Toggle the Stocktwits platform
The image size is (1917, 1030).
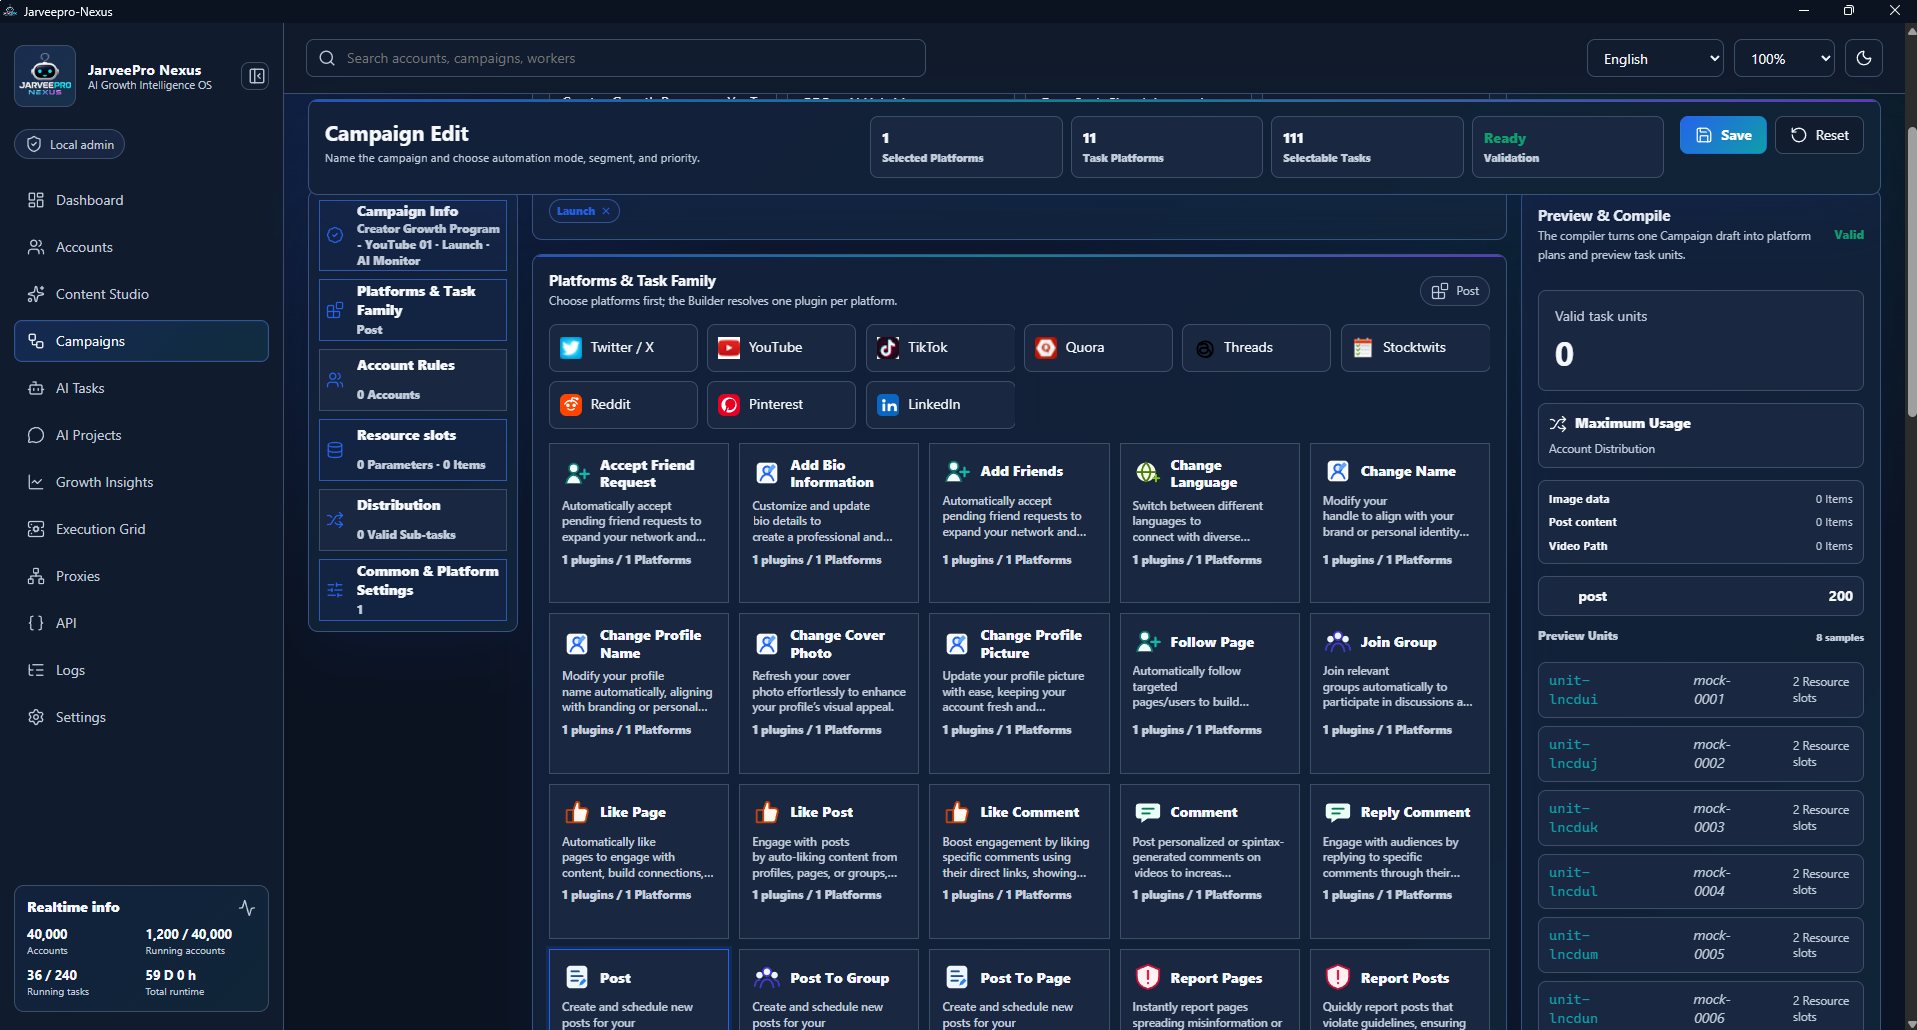tap(1415, 347)
